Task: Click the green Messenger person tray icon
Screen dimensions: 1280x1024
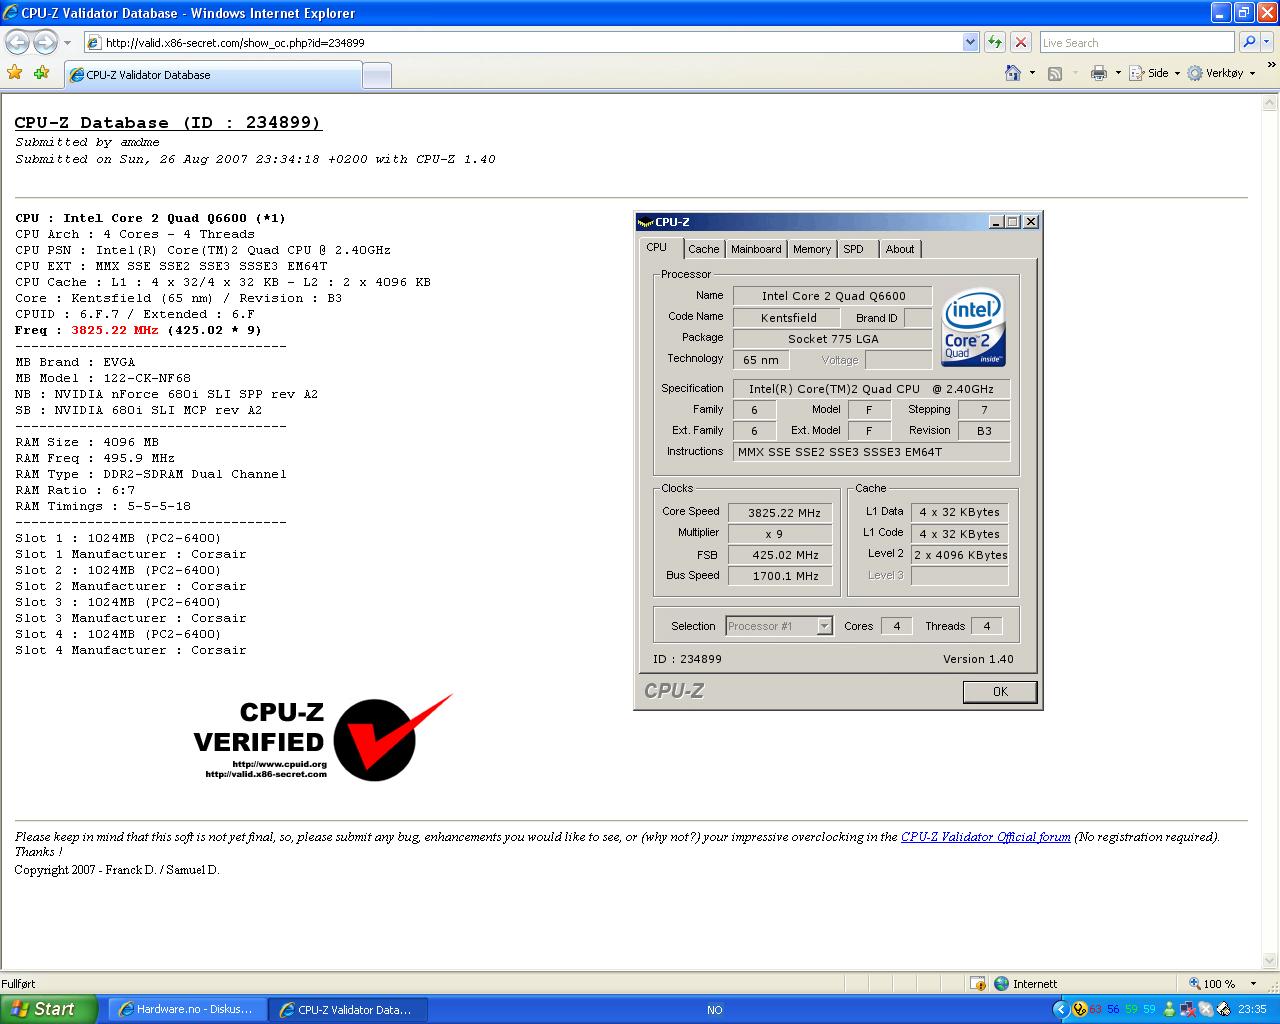Action: 1168,1009
